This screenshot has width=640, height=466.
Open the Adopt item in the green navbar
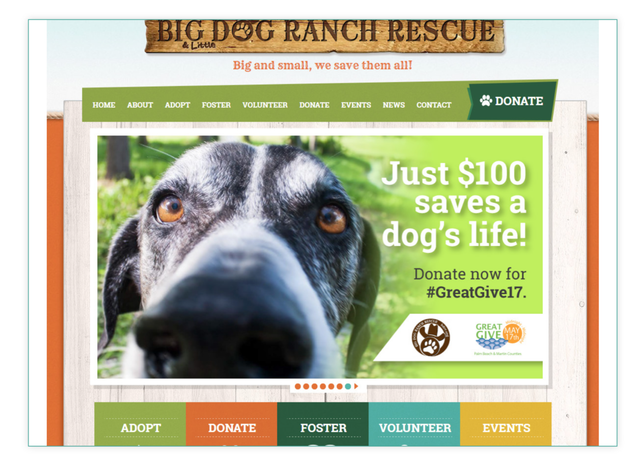point(178,105)
